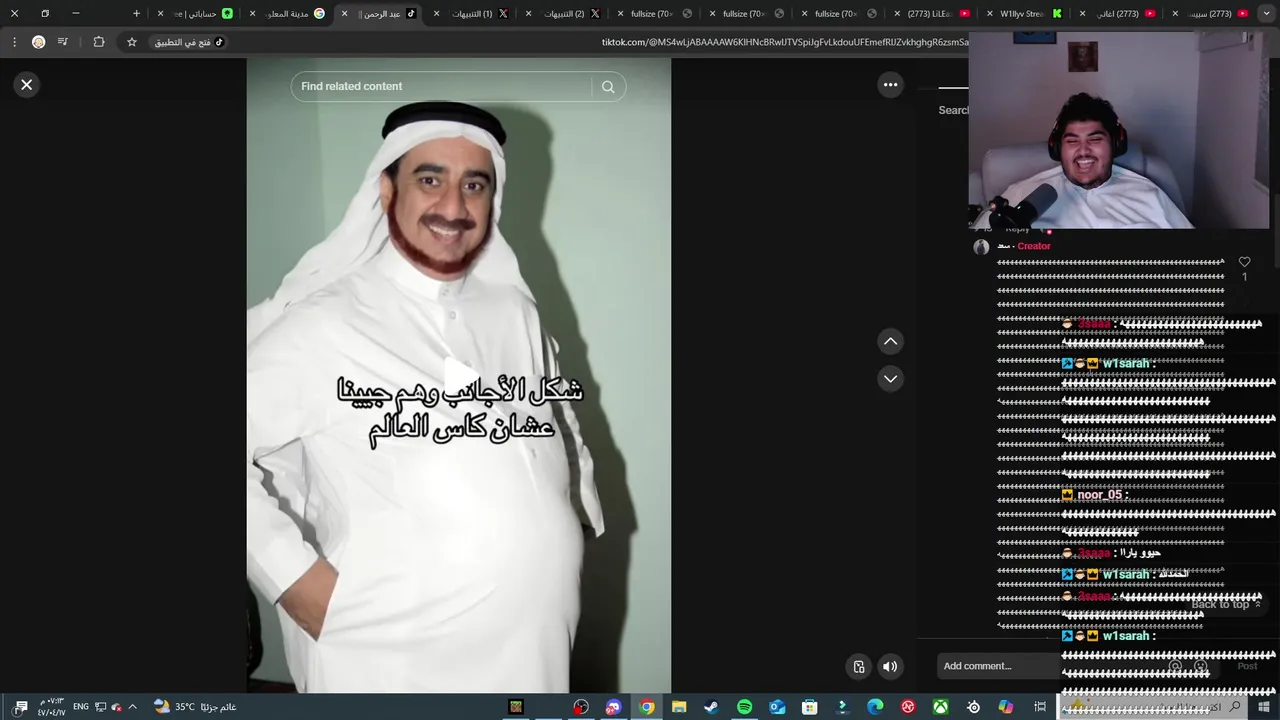The image size is (1280, 720).
Task: Click the فتح في التطبيق open in app button
Action: (x=188, y=42)
